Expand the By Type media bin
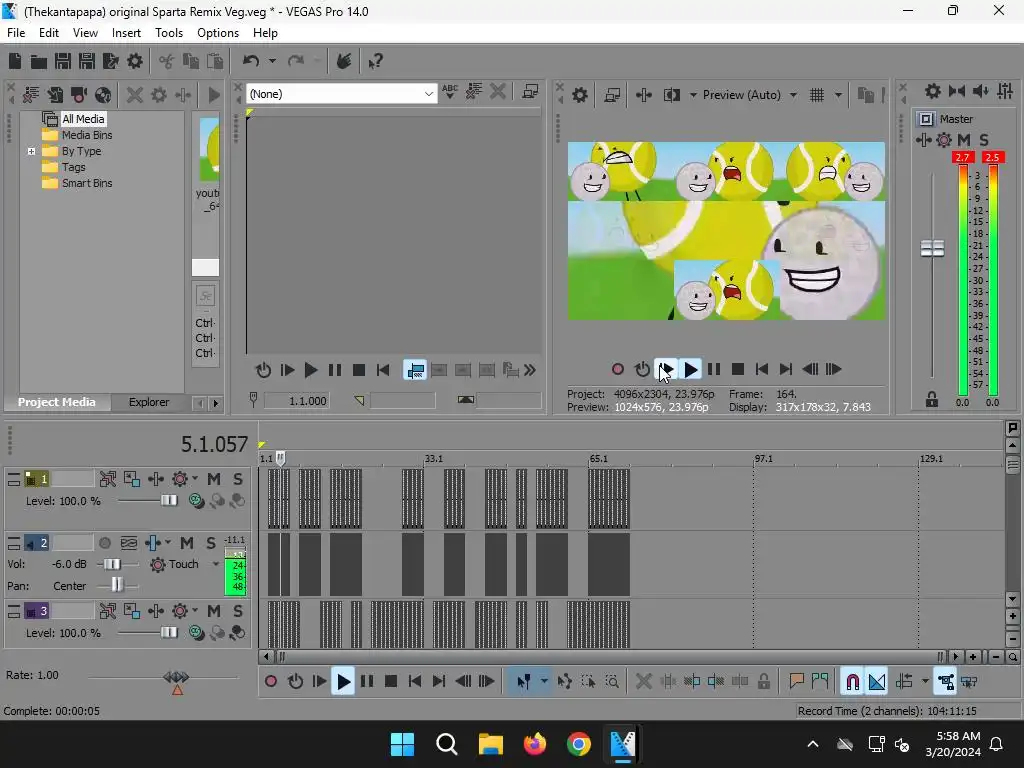 [x=31, y=152]
